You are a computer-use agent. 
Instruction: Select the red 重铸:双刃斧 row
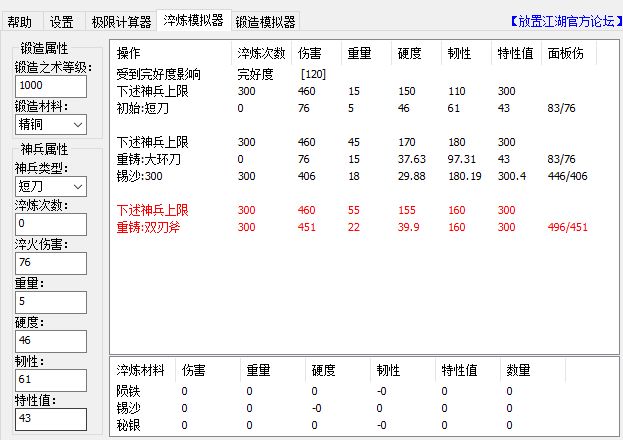click(x=354, y=227)
